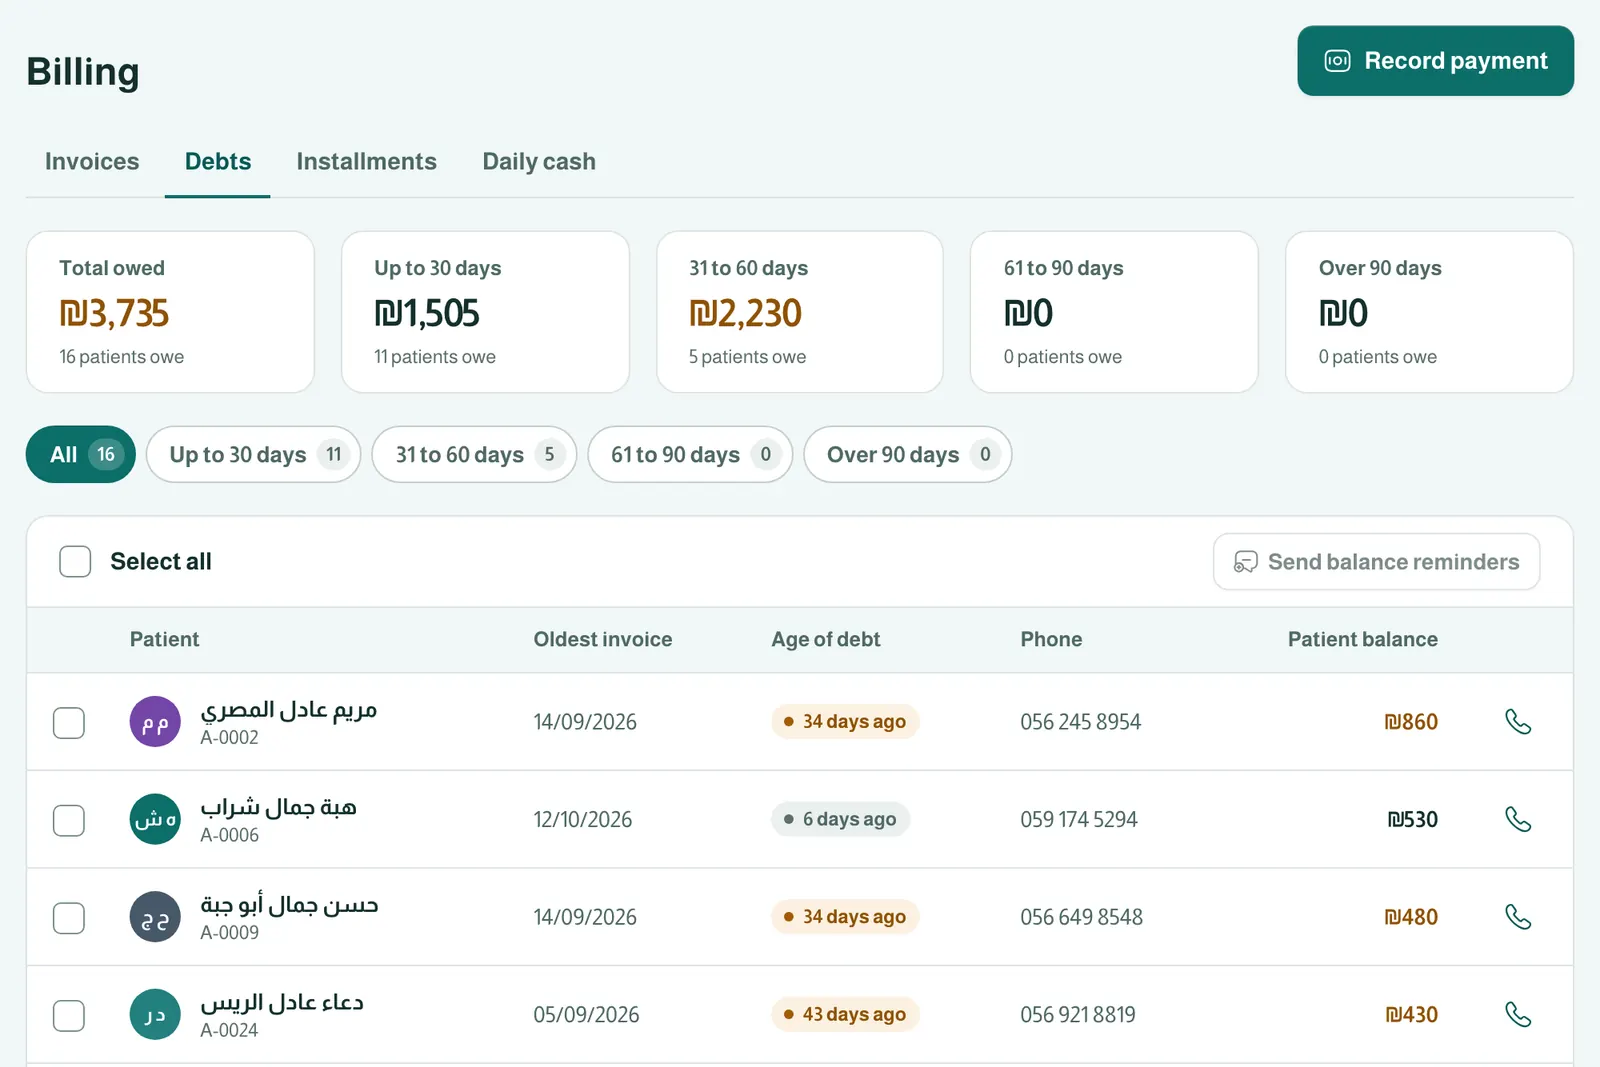The image size is (1600, 1067).
Task: Open avatar of patient A-0024
Action: (x=155, y=1014)
